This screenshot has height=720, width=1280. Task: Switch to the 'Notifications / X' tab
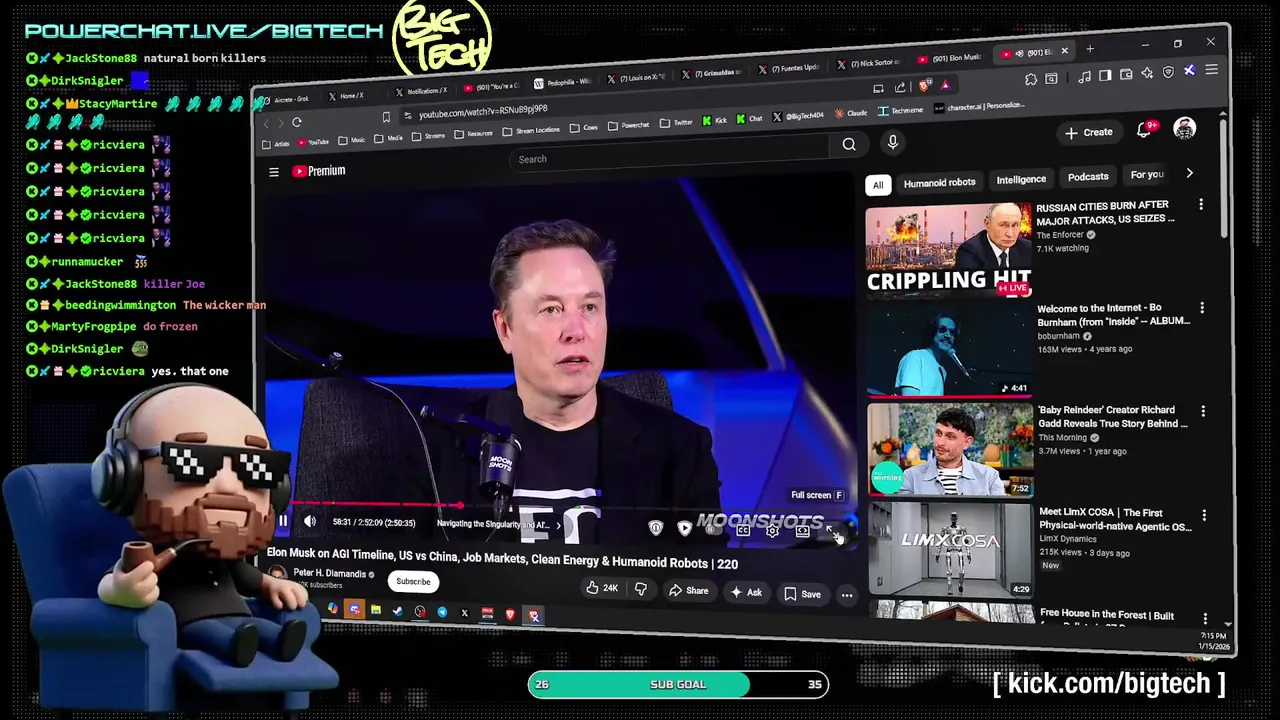point(421,91)
